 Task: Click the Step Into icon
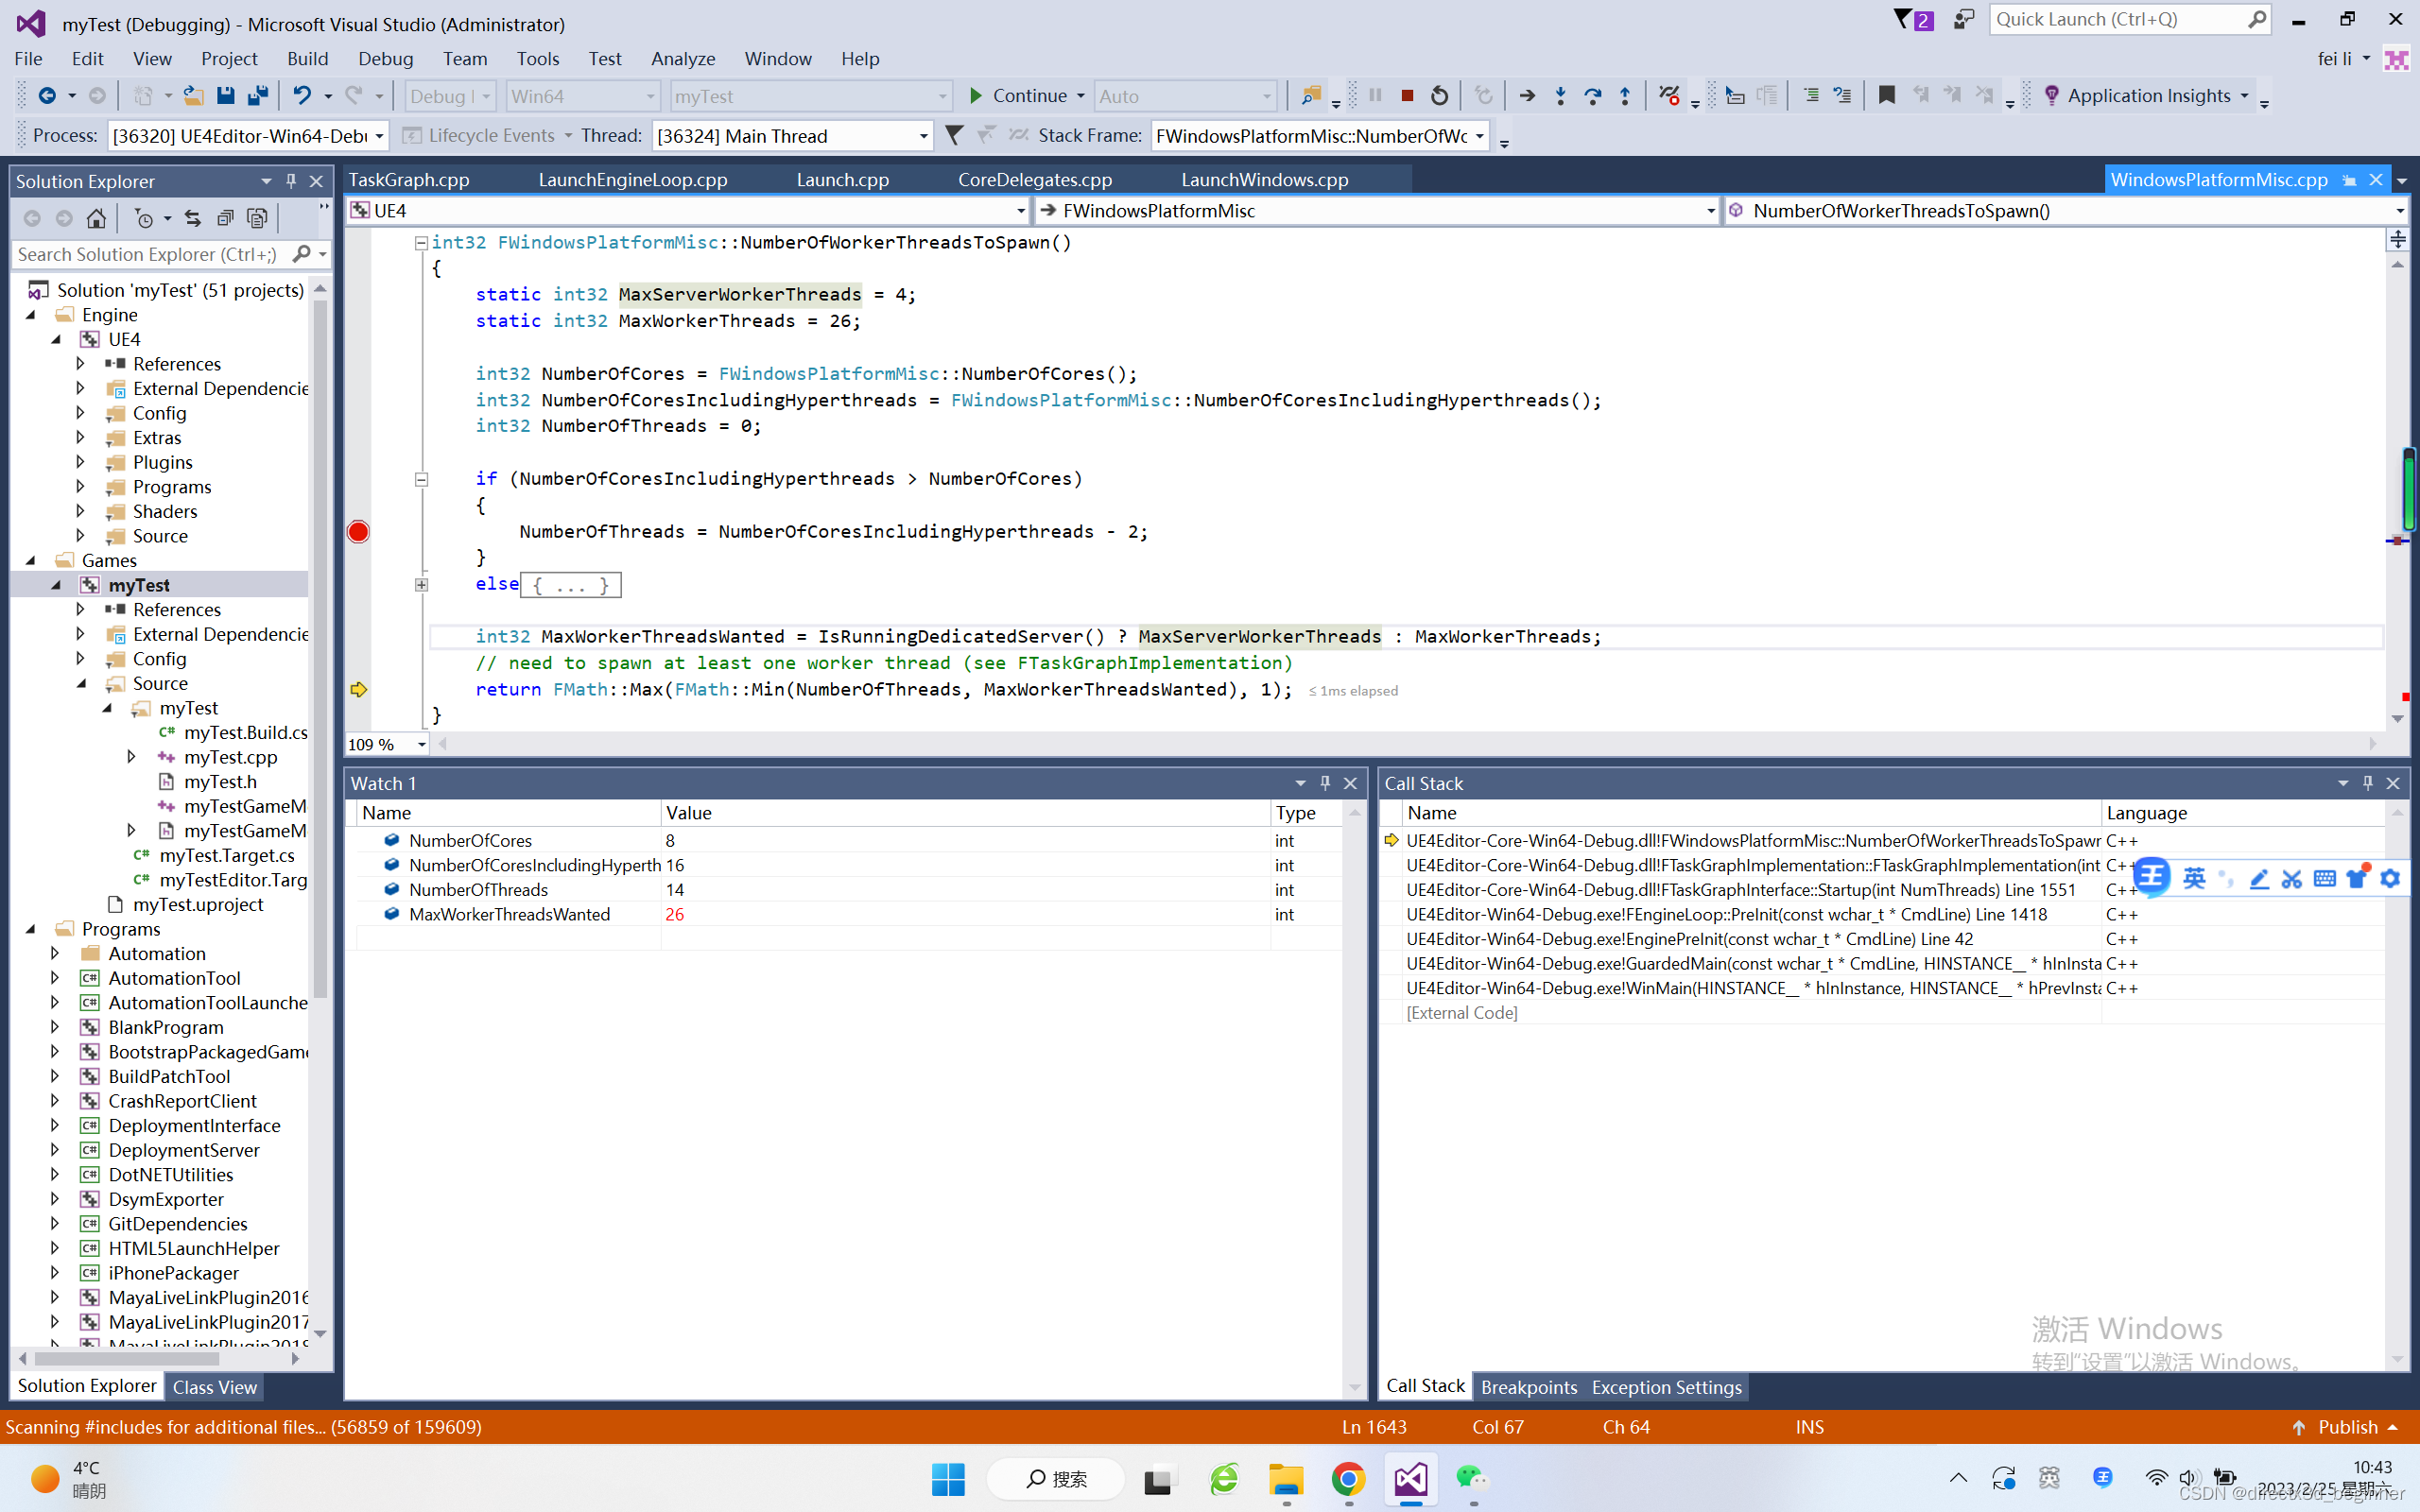click(1560, 96)
